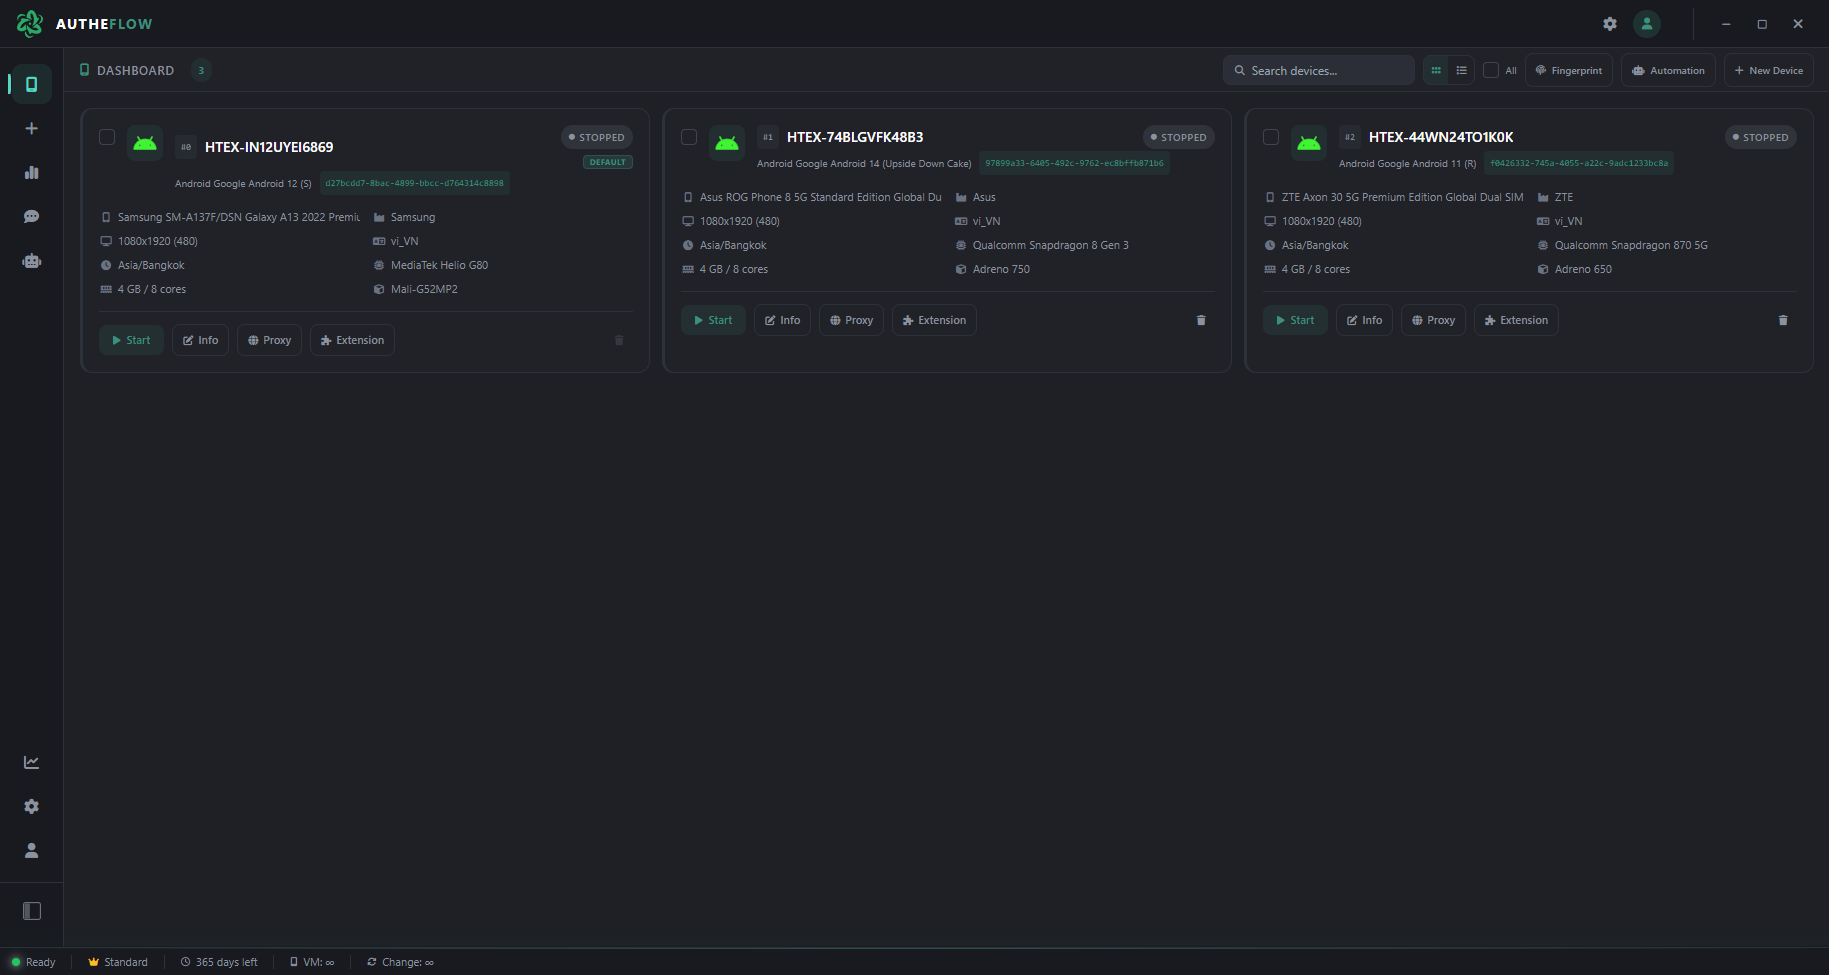Viewport: 1829px width, 975px height.
Task: Open the line graph analytics sidebar icon
Action: pyautogui.click(x=32, y=762)
